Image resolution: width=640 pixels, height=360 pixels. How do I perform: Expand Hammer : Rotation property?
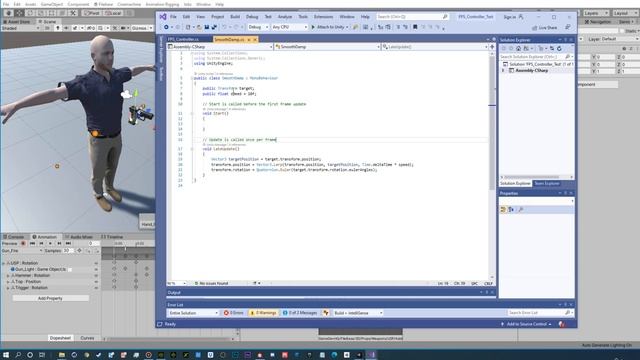(x=8, y=276)
